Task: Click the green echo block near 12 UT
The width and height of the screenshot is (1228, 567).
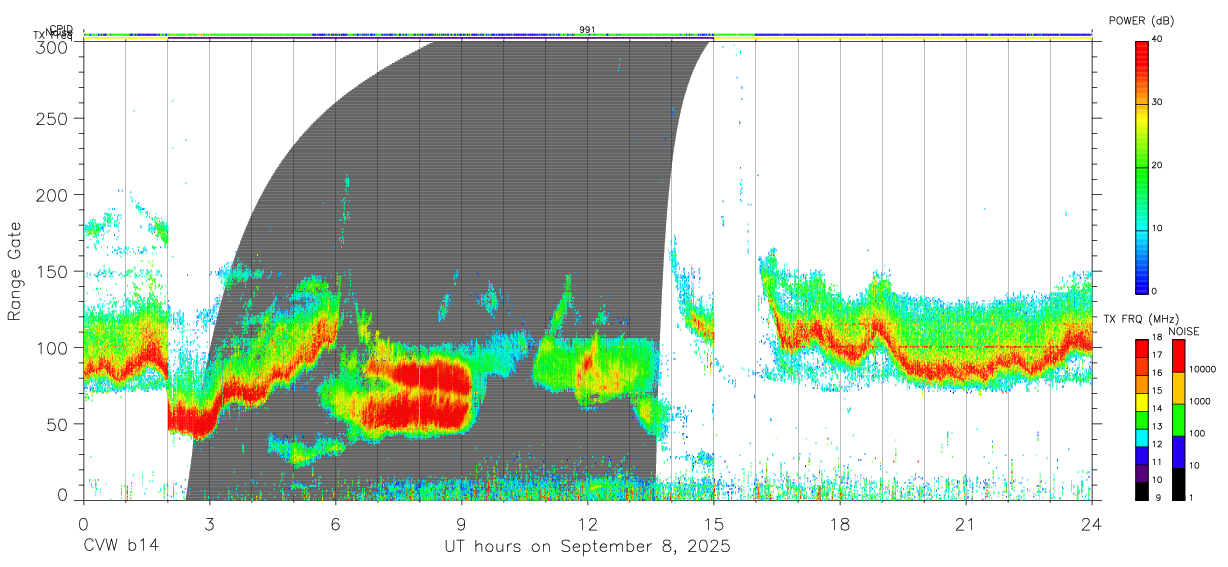Action: click(595, 368)
